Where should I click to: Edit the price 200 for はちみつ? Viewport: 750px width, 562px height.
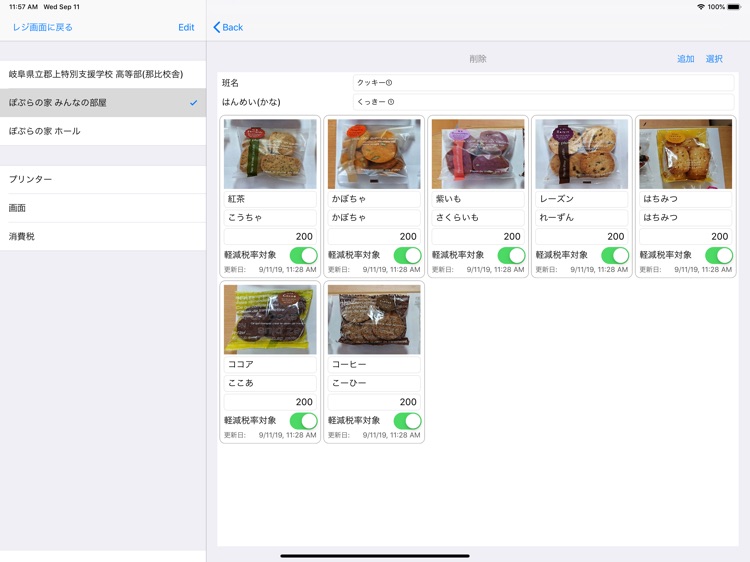pos(685,236)
